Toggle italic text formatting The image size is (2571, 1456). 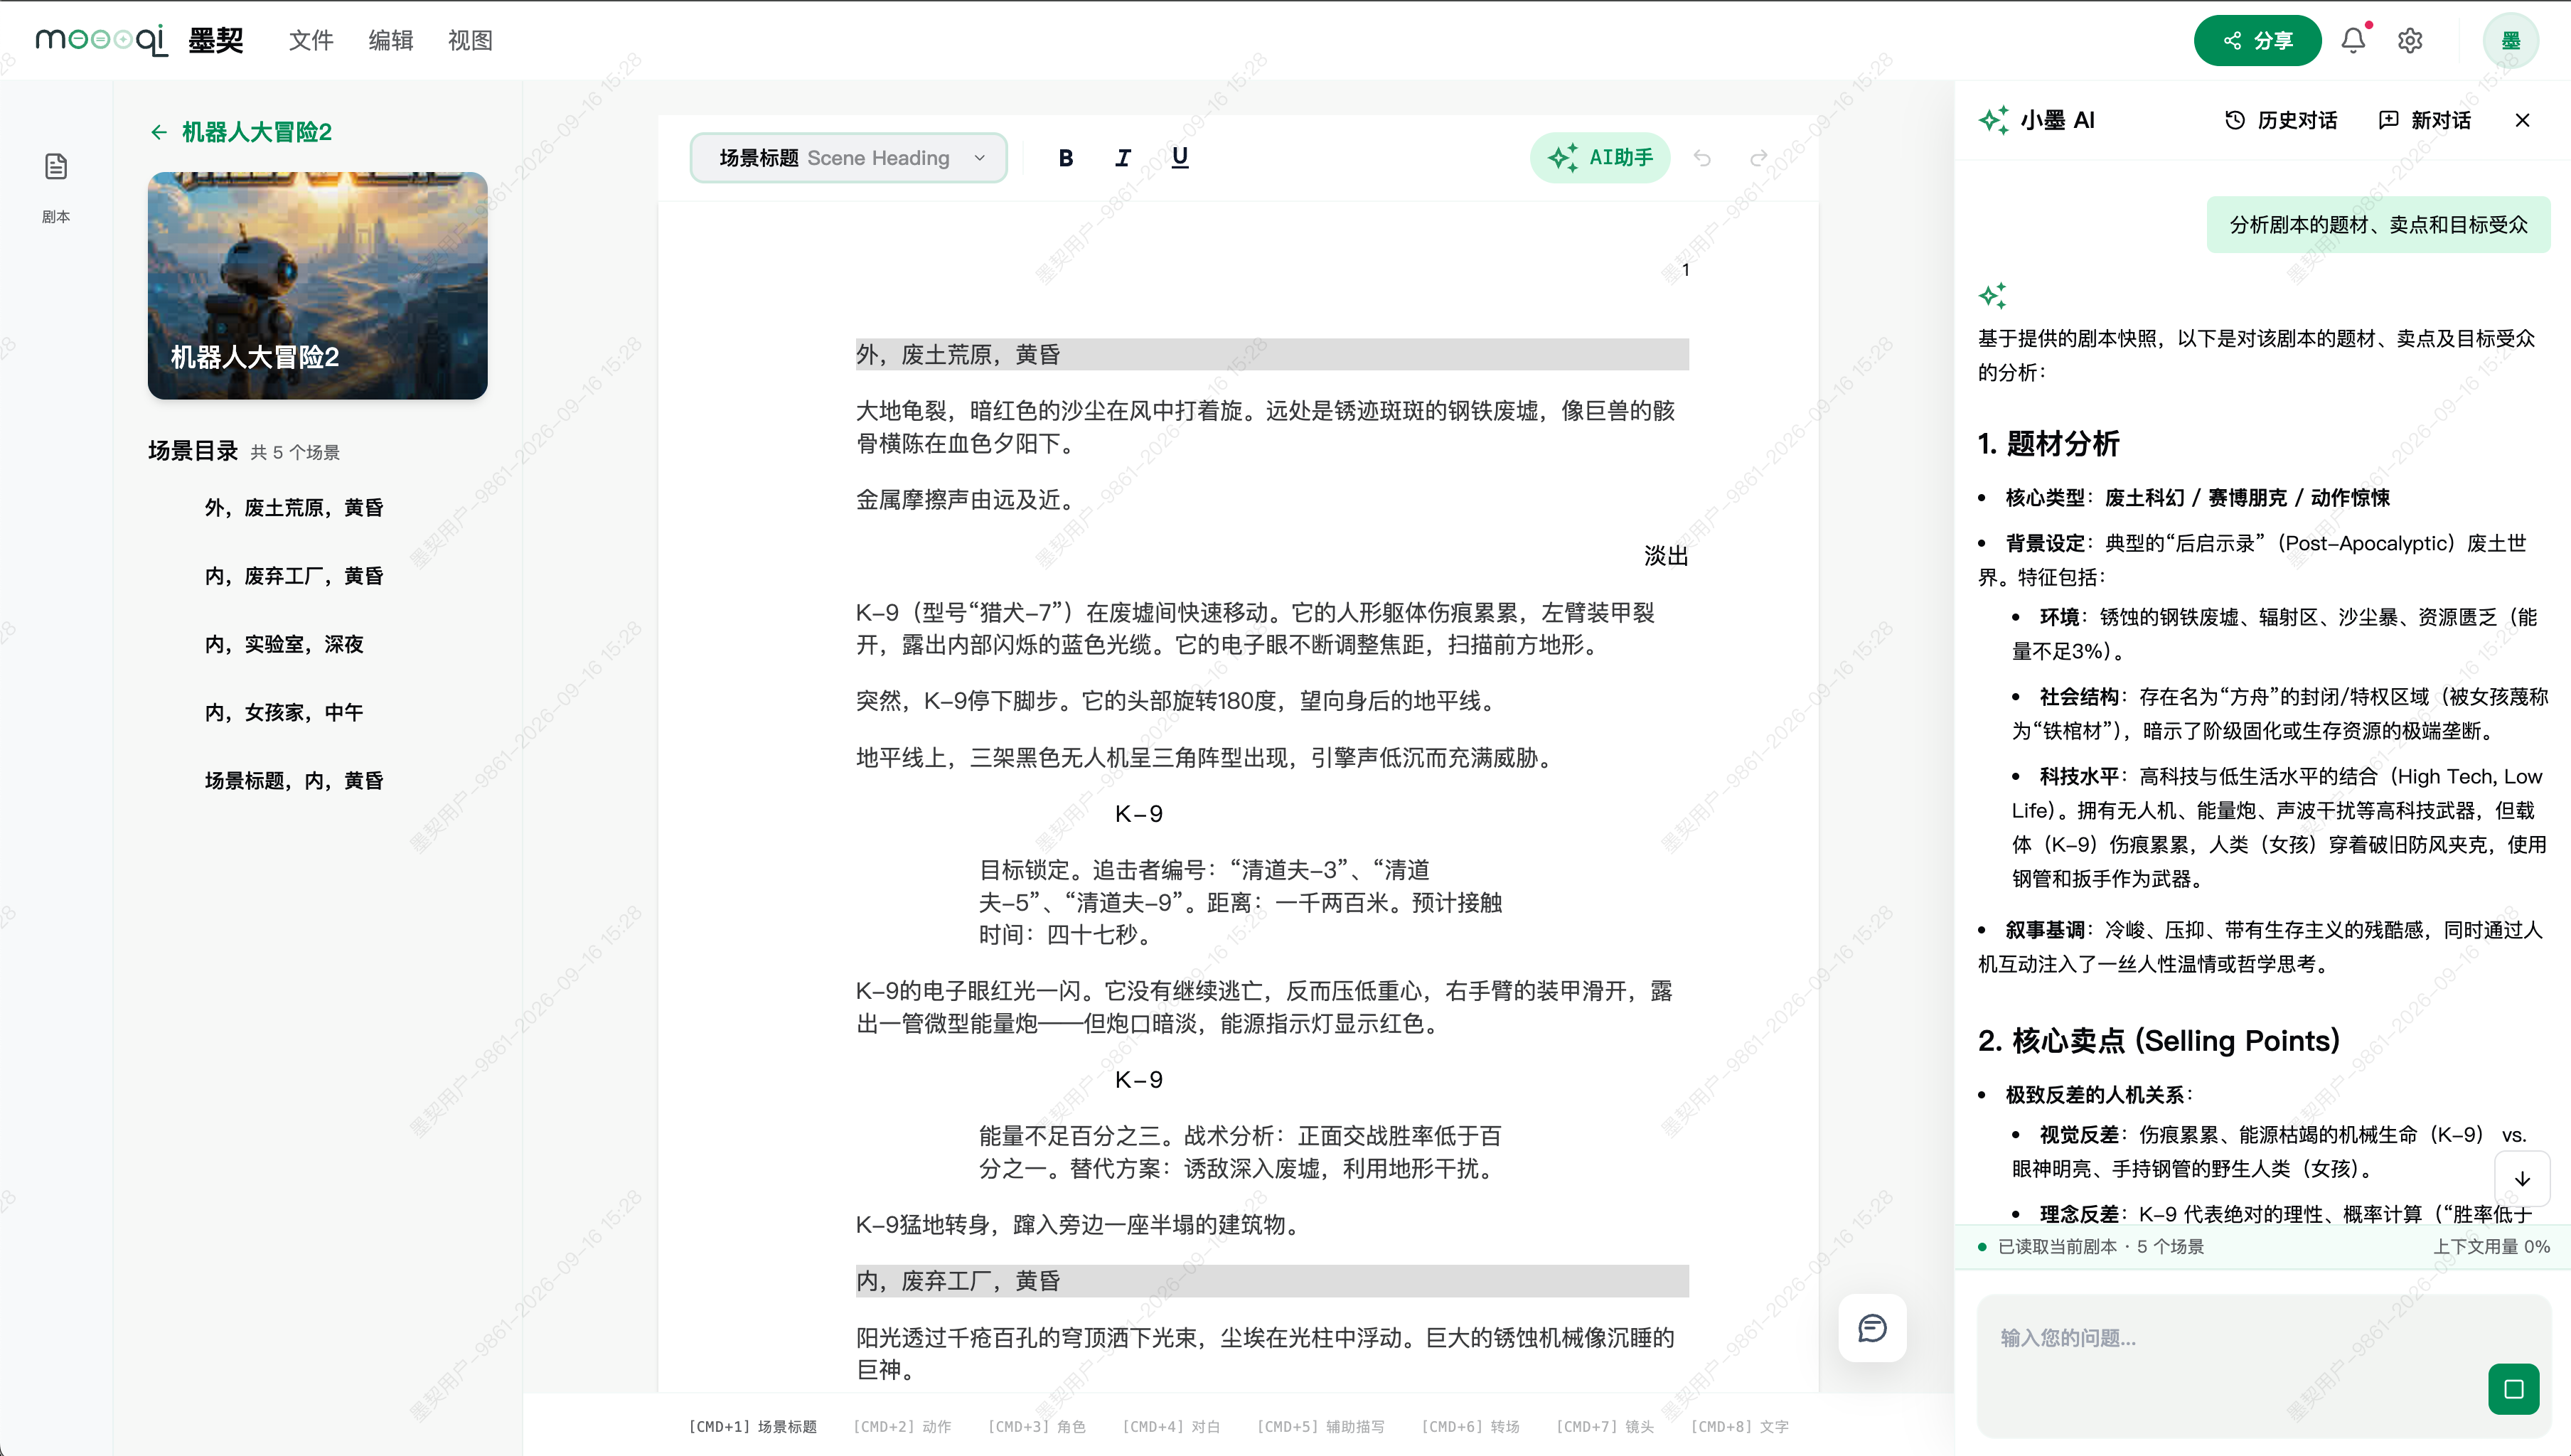(1123, 158)
